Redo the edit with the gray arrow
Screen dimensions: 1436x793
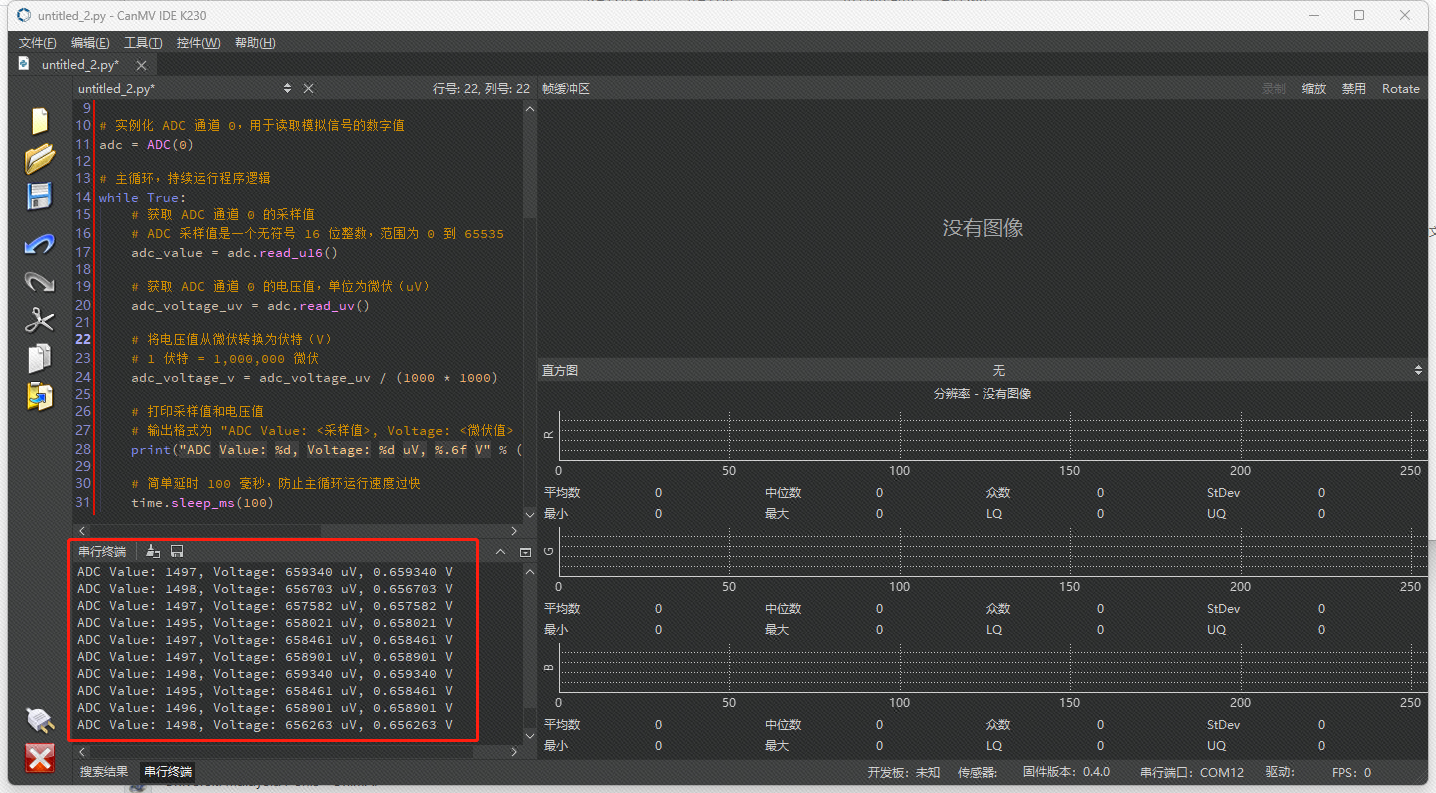[x=39, y=282]
